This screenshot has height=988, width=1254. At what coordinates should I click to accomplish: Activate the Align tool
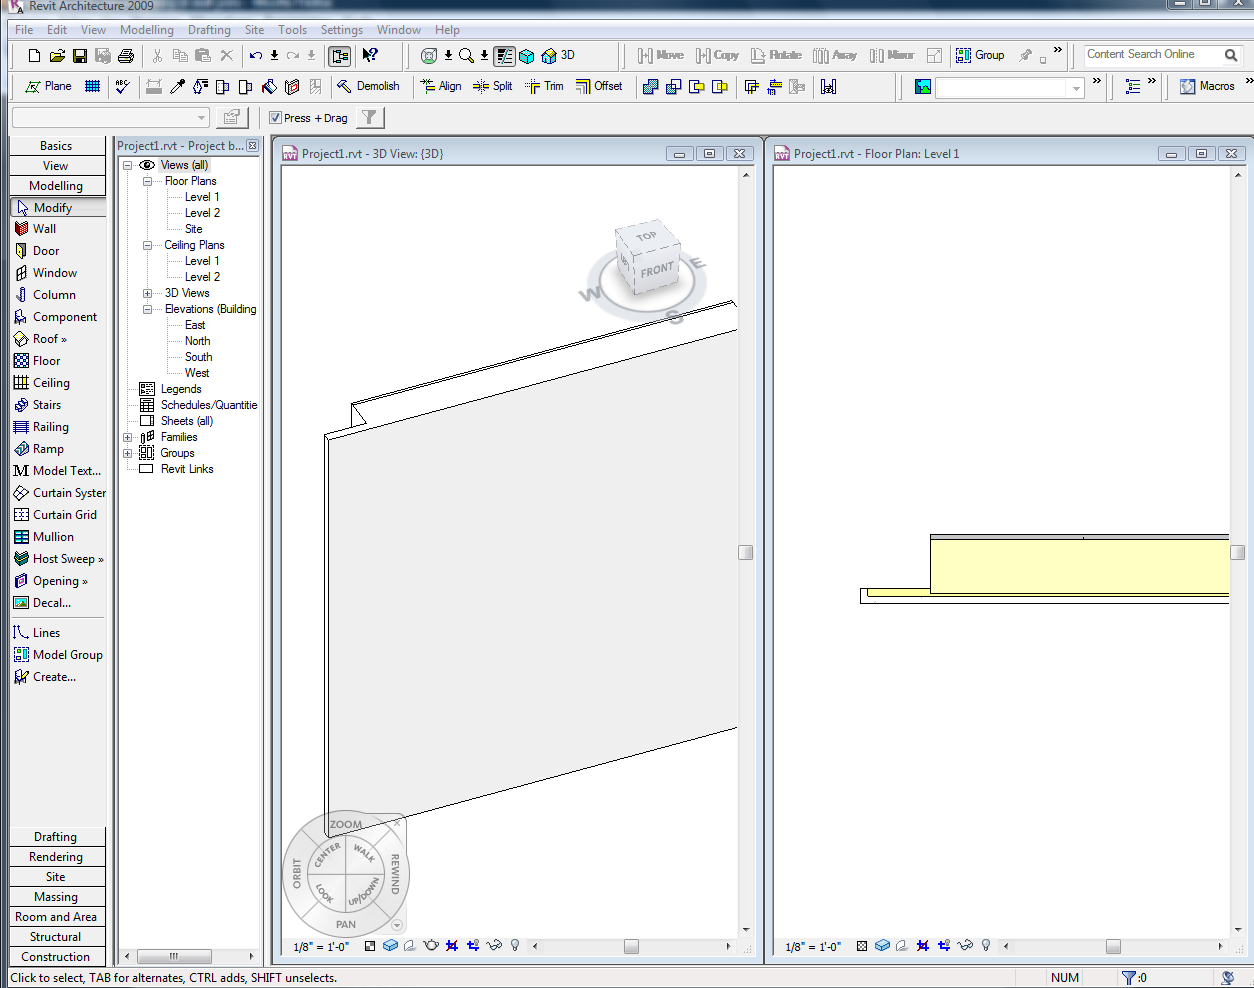441,86
